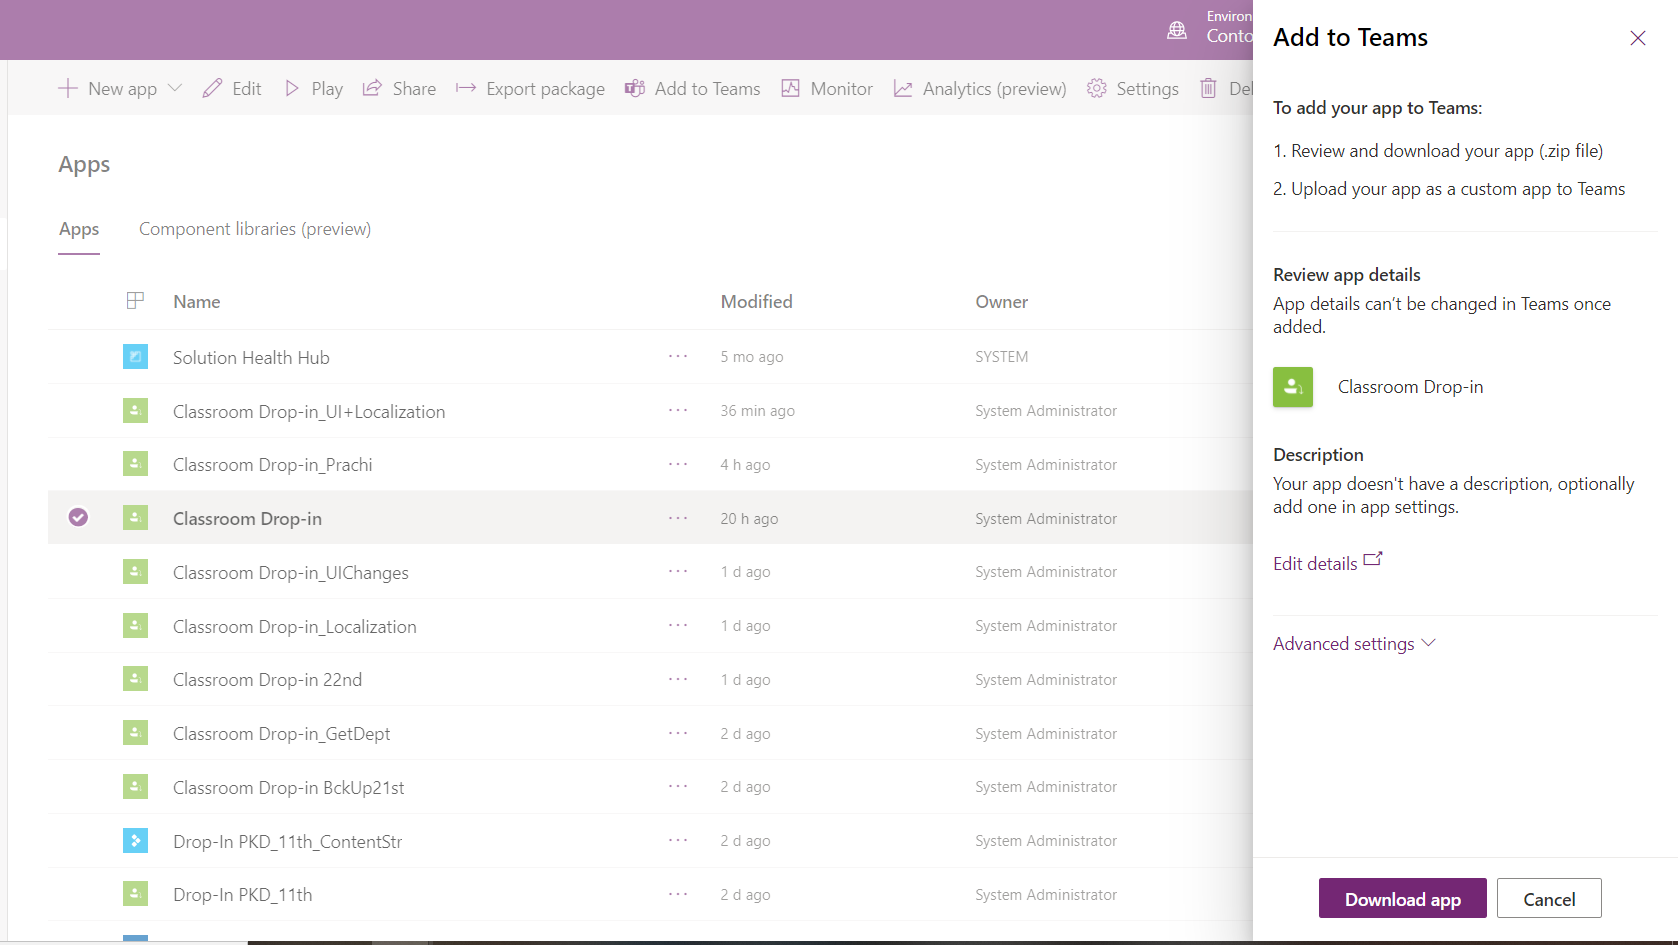
Task: Open Classroom Drop-in_Prachi app
Action: 273,465
